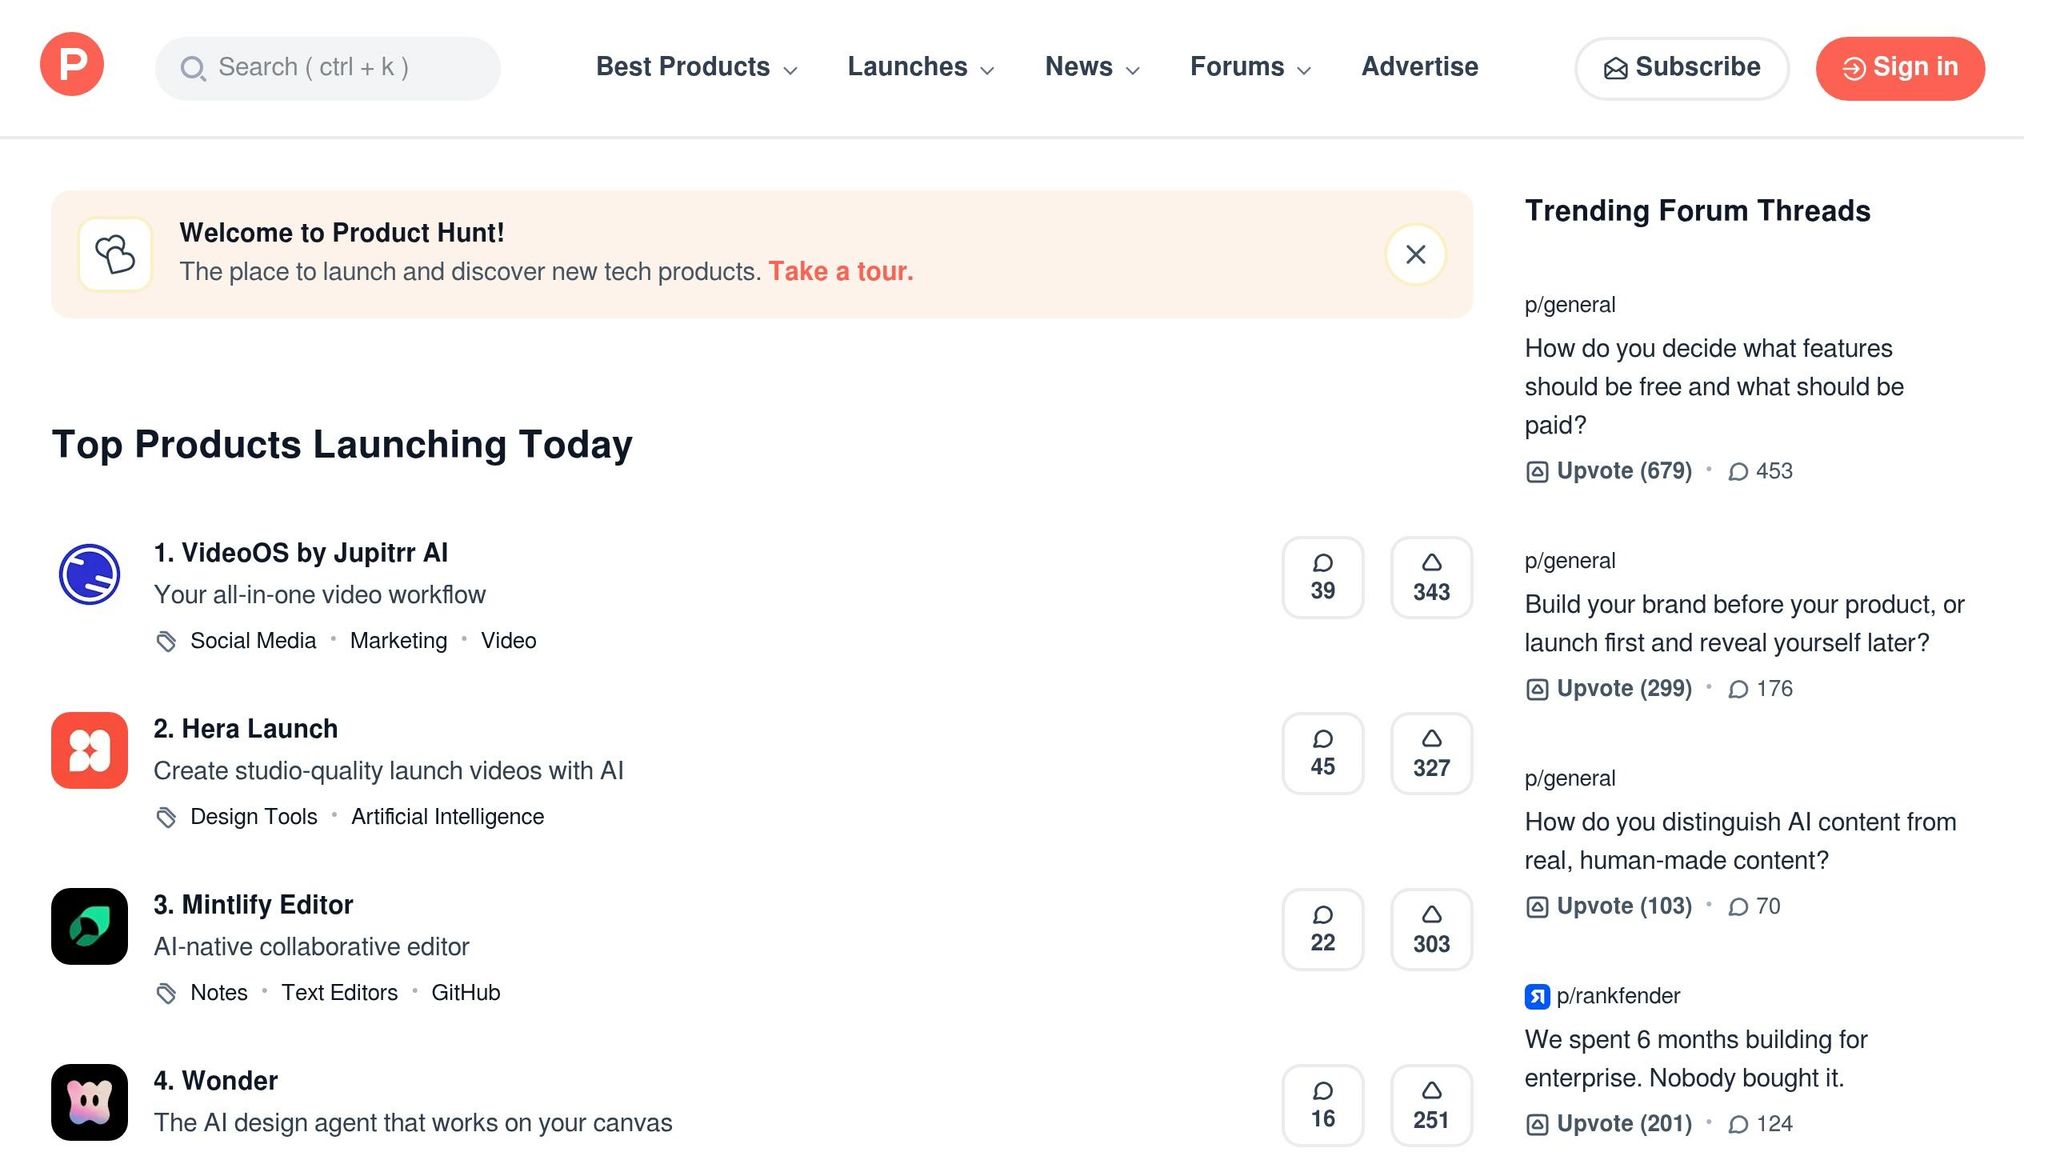Upvote Mintlify Editor with 303 votes
Viewport: 2048px width, 1152px height.
tap(1431, 930)
